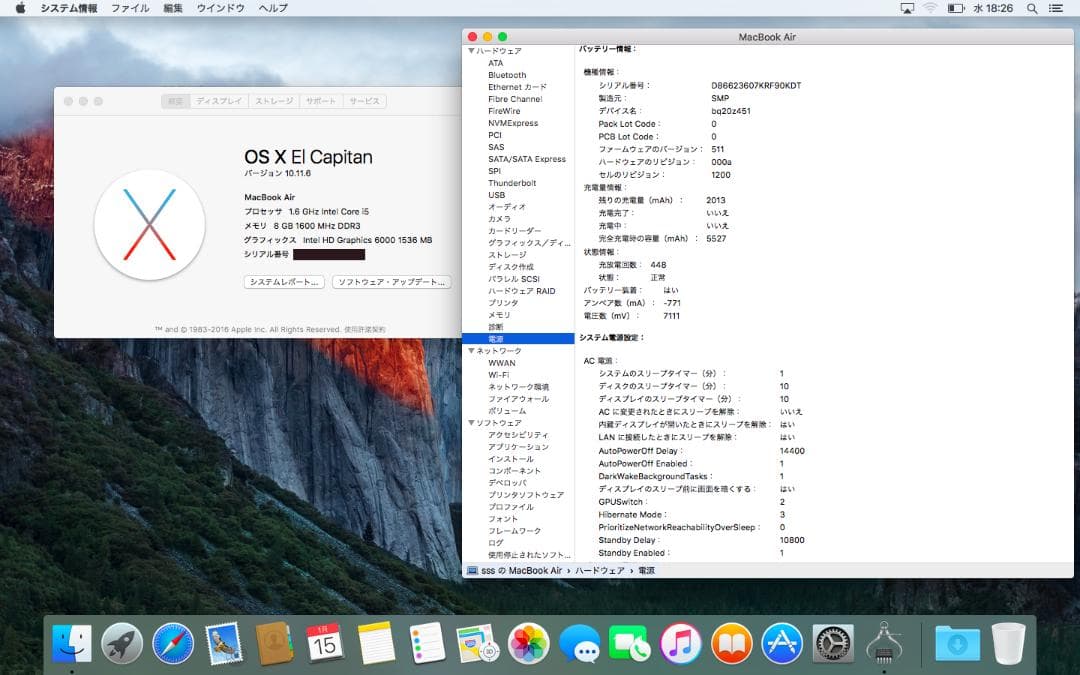
Task: Open Calendar icon showing 15
Action: point(324,643)
